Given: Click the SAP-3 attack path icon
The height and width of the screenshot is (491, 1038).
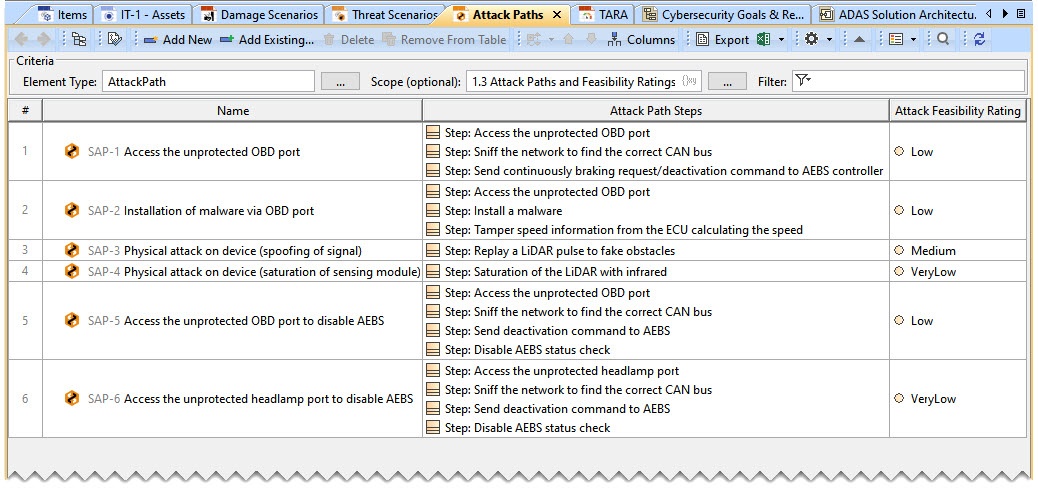Looking at the screenshot, I should pos(72,250).
